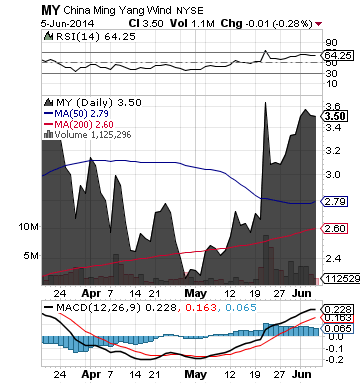Click the 3.0 price axis tick
Image resolution: width=360 pixels, height=384 pixels.
tap(333, 175)
